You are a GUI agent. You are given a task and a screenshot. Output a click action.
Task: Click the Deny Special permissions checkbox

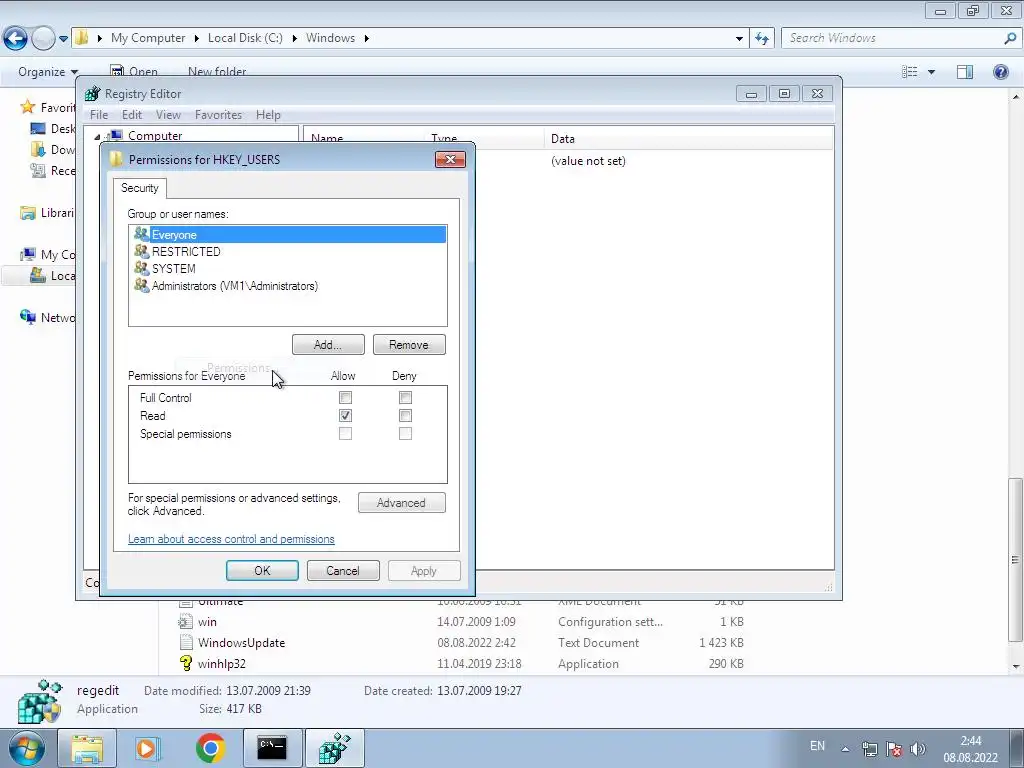point(406,434)
